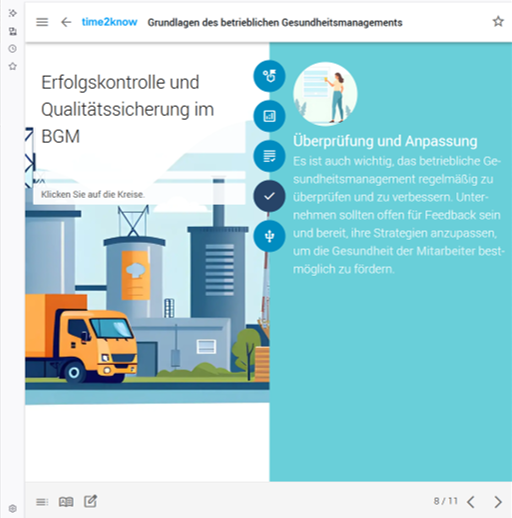Go back with the left arrow
The height and width of the screenshot is (518, 512).
66,22
